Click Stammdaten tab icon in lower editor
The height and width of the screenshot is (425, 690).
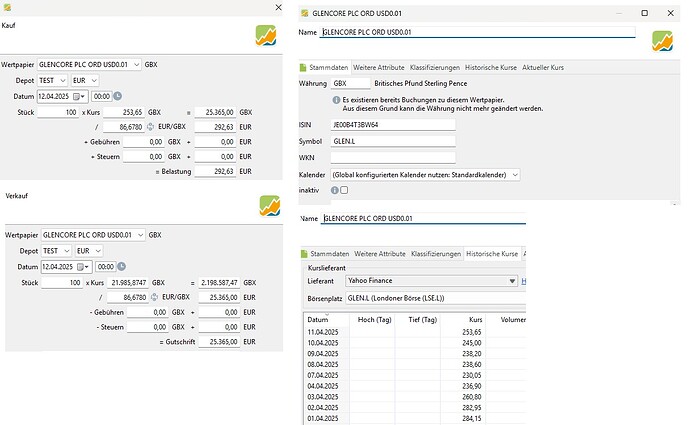click(x=304, y=254)
